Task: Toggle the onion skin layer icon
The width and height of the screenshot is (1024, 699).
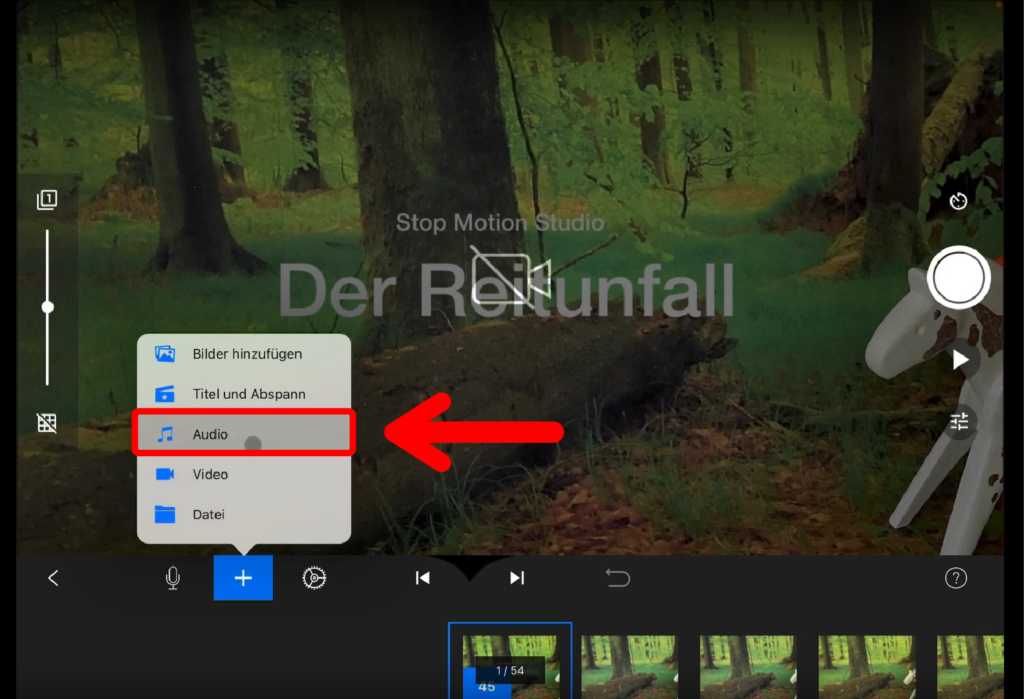Action: tap(47, 201)
